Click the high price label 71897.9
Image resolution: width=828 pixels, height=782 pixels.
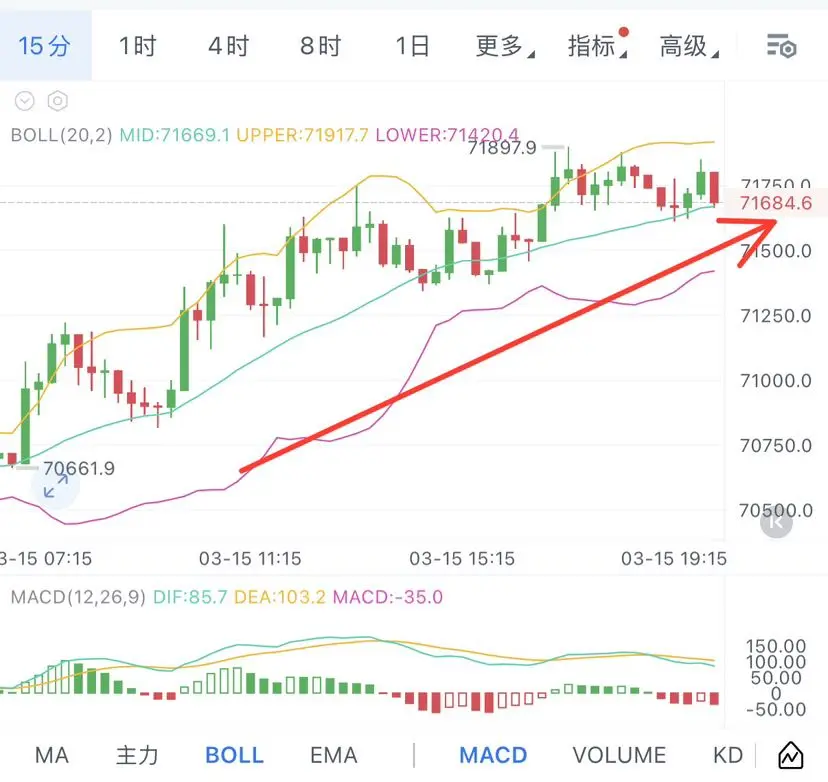tap(502, 148)
